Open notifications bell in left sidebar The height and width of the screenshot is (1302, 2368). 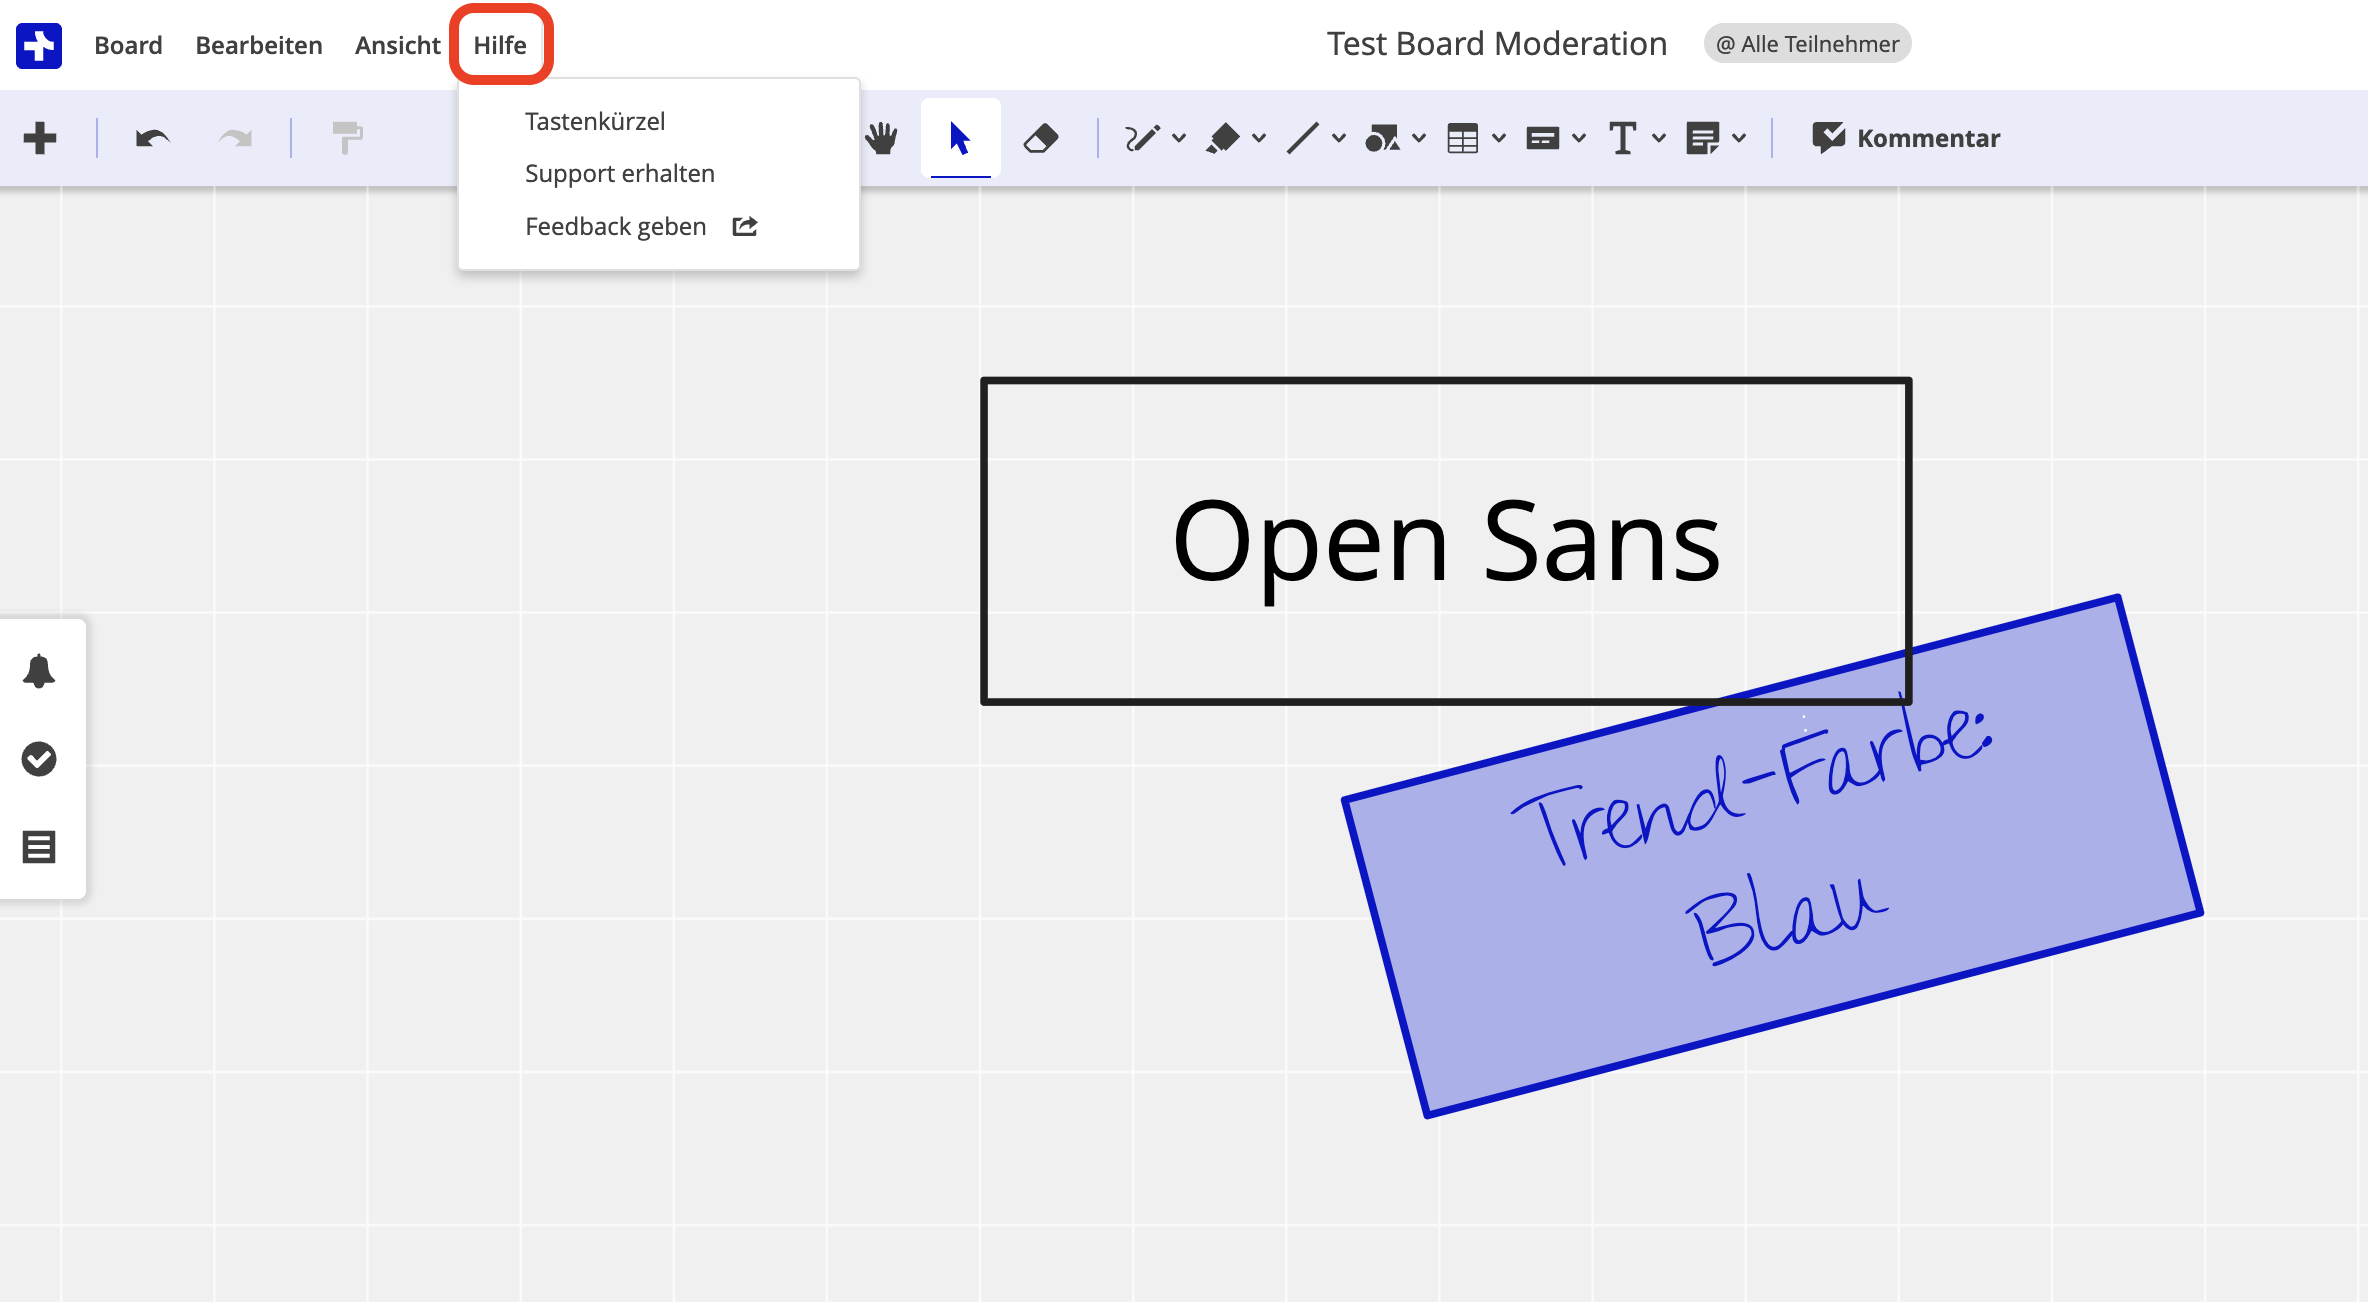[x=39, y=671]
